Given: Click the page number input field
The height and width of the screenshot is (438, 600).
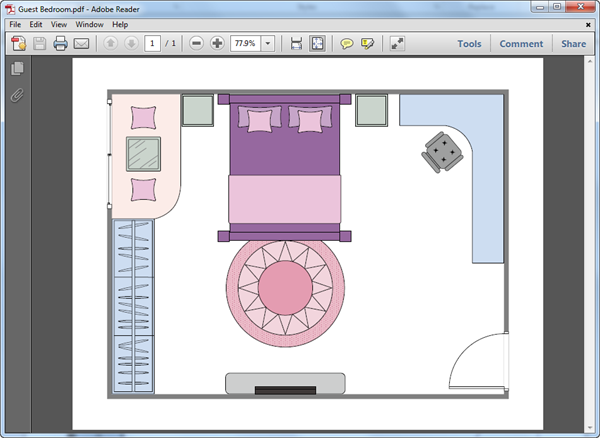Looking at the screenshot, I should coord(152,44).
